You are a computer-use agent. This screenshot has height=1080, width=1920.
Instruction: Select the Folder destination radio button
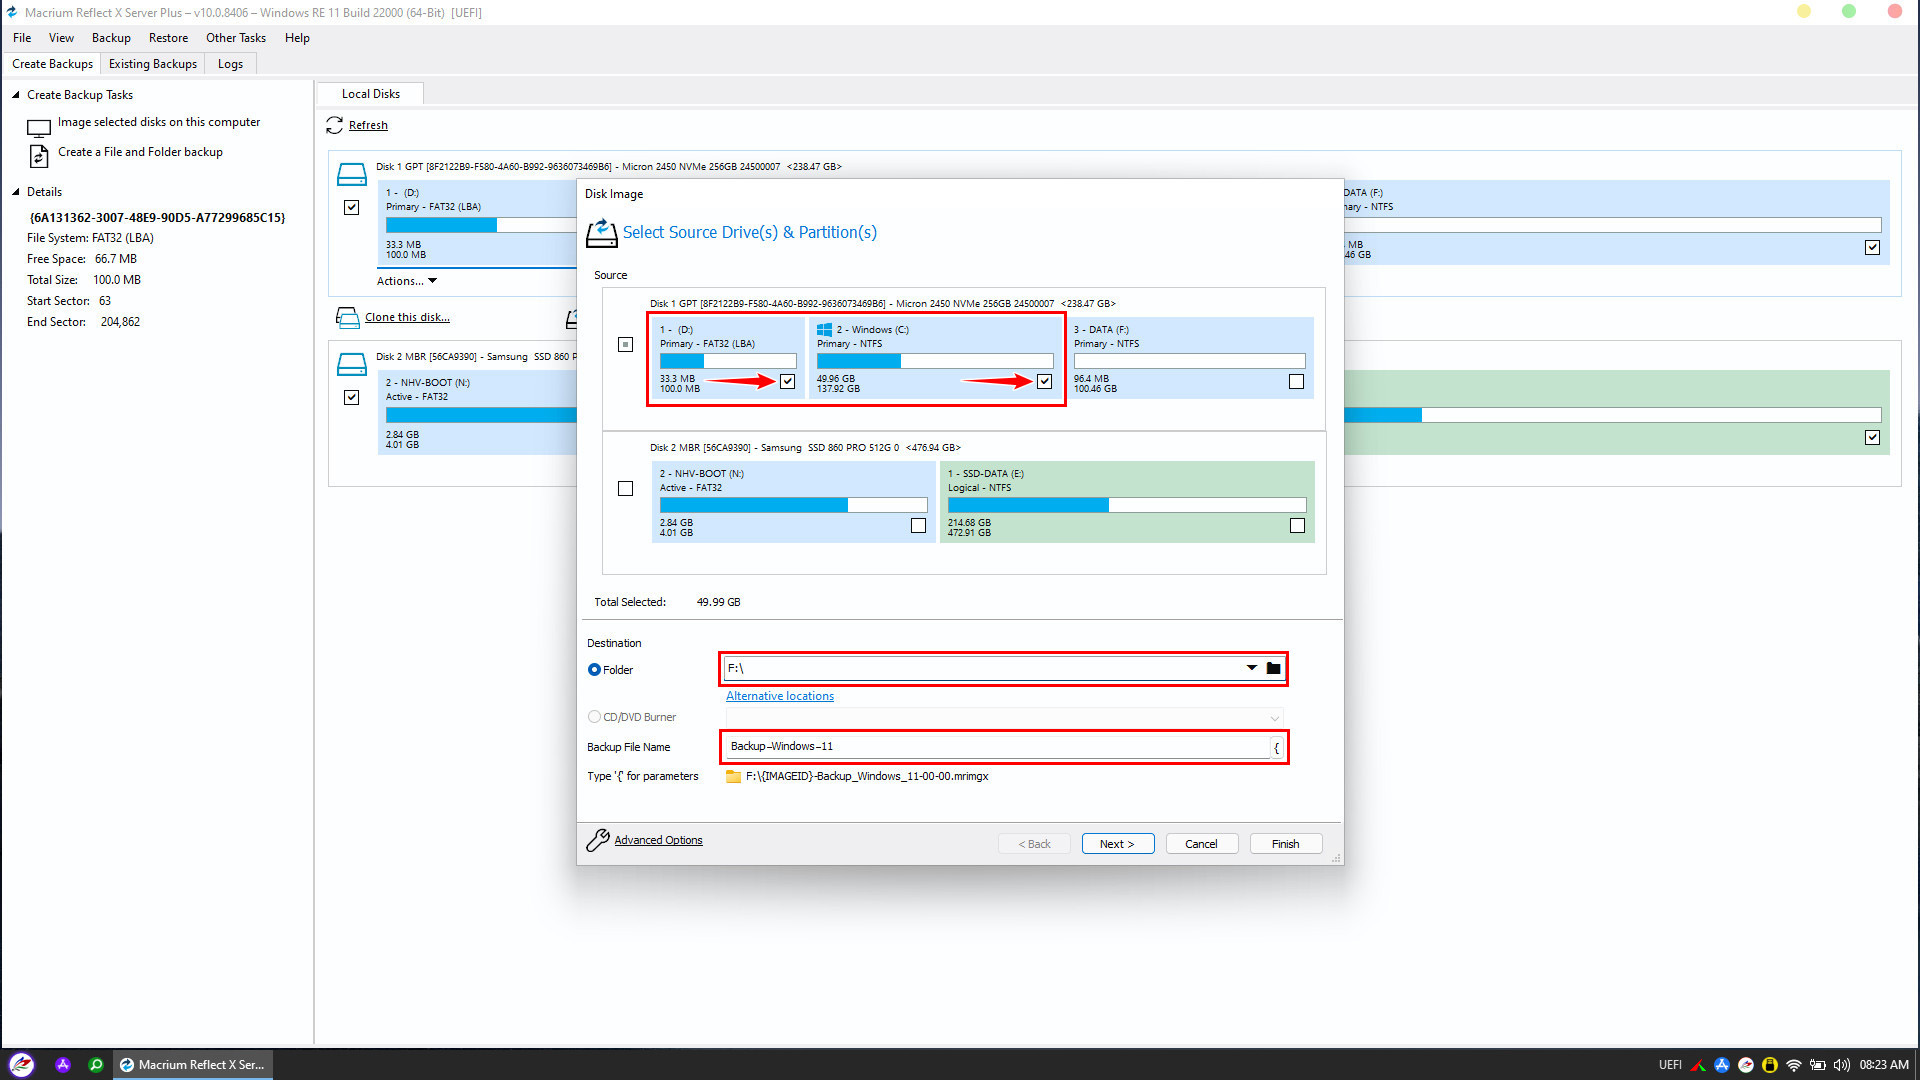(x=594, y=670)
